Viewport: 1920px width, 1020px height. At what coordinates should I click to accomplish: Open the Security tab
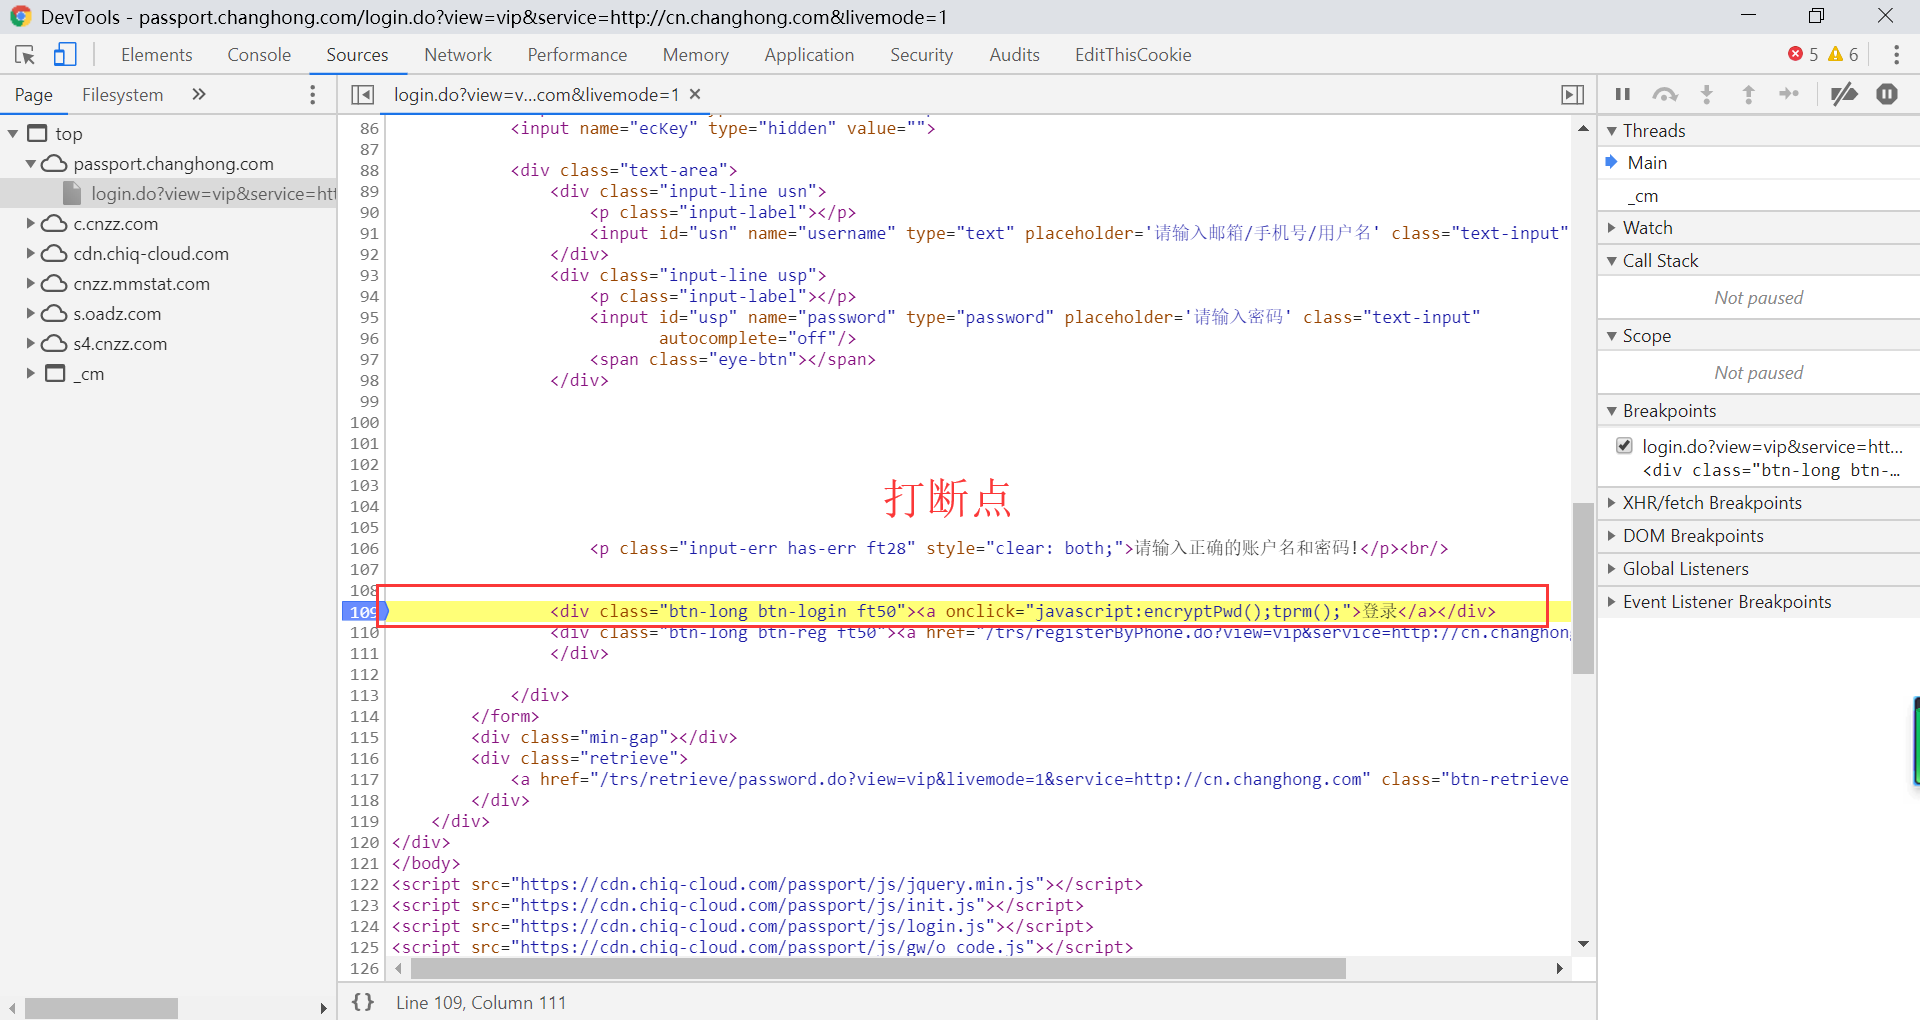pos(921,55)
